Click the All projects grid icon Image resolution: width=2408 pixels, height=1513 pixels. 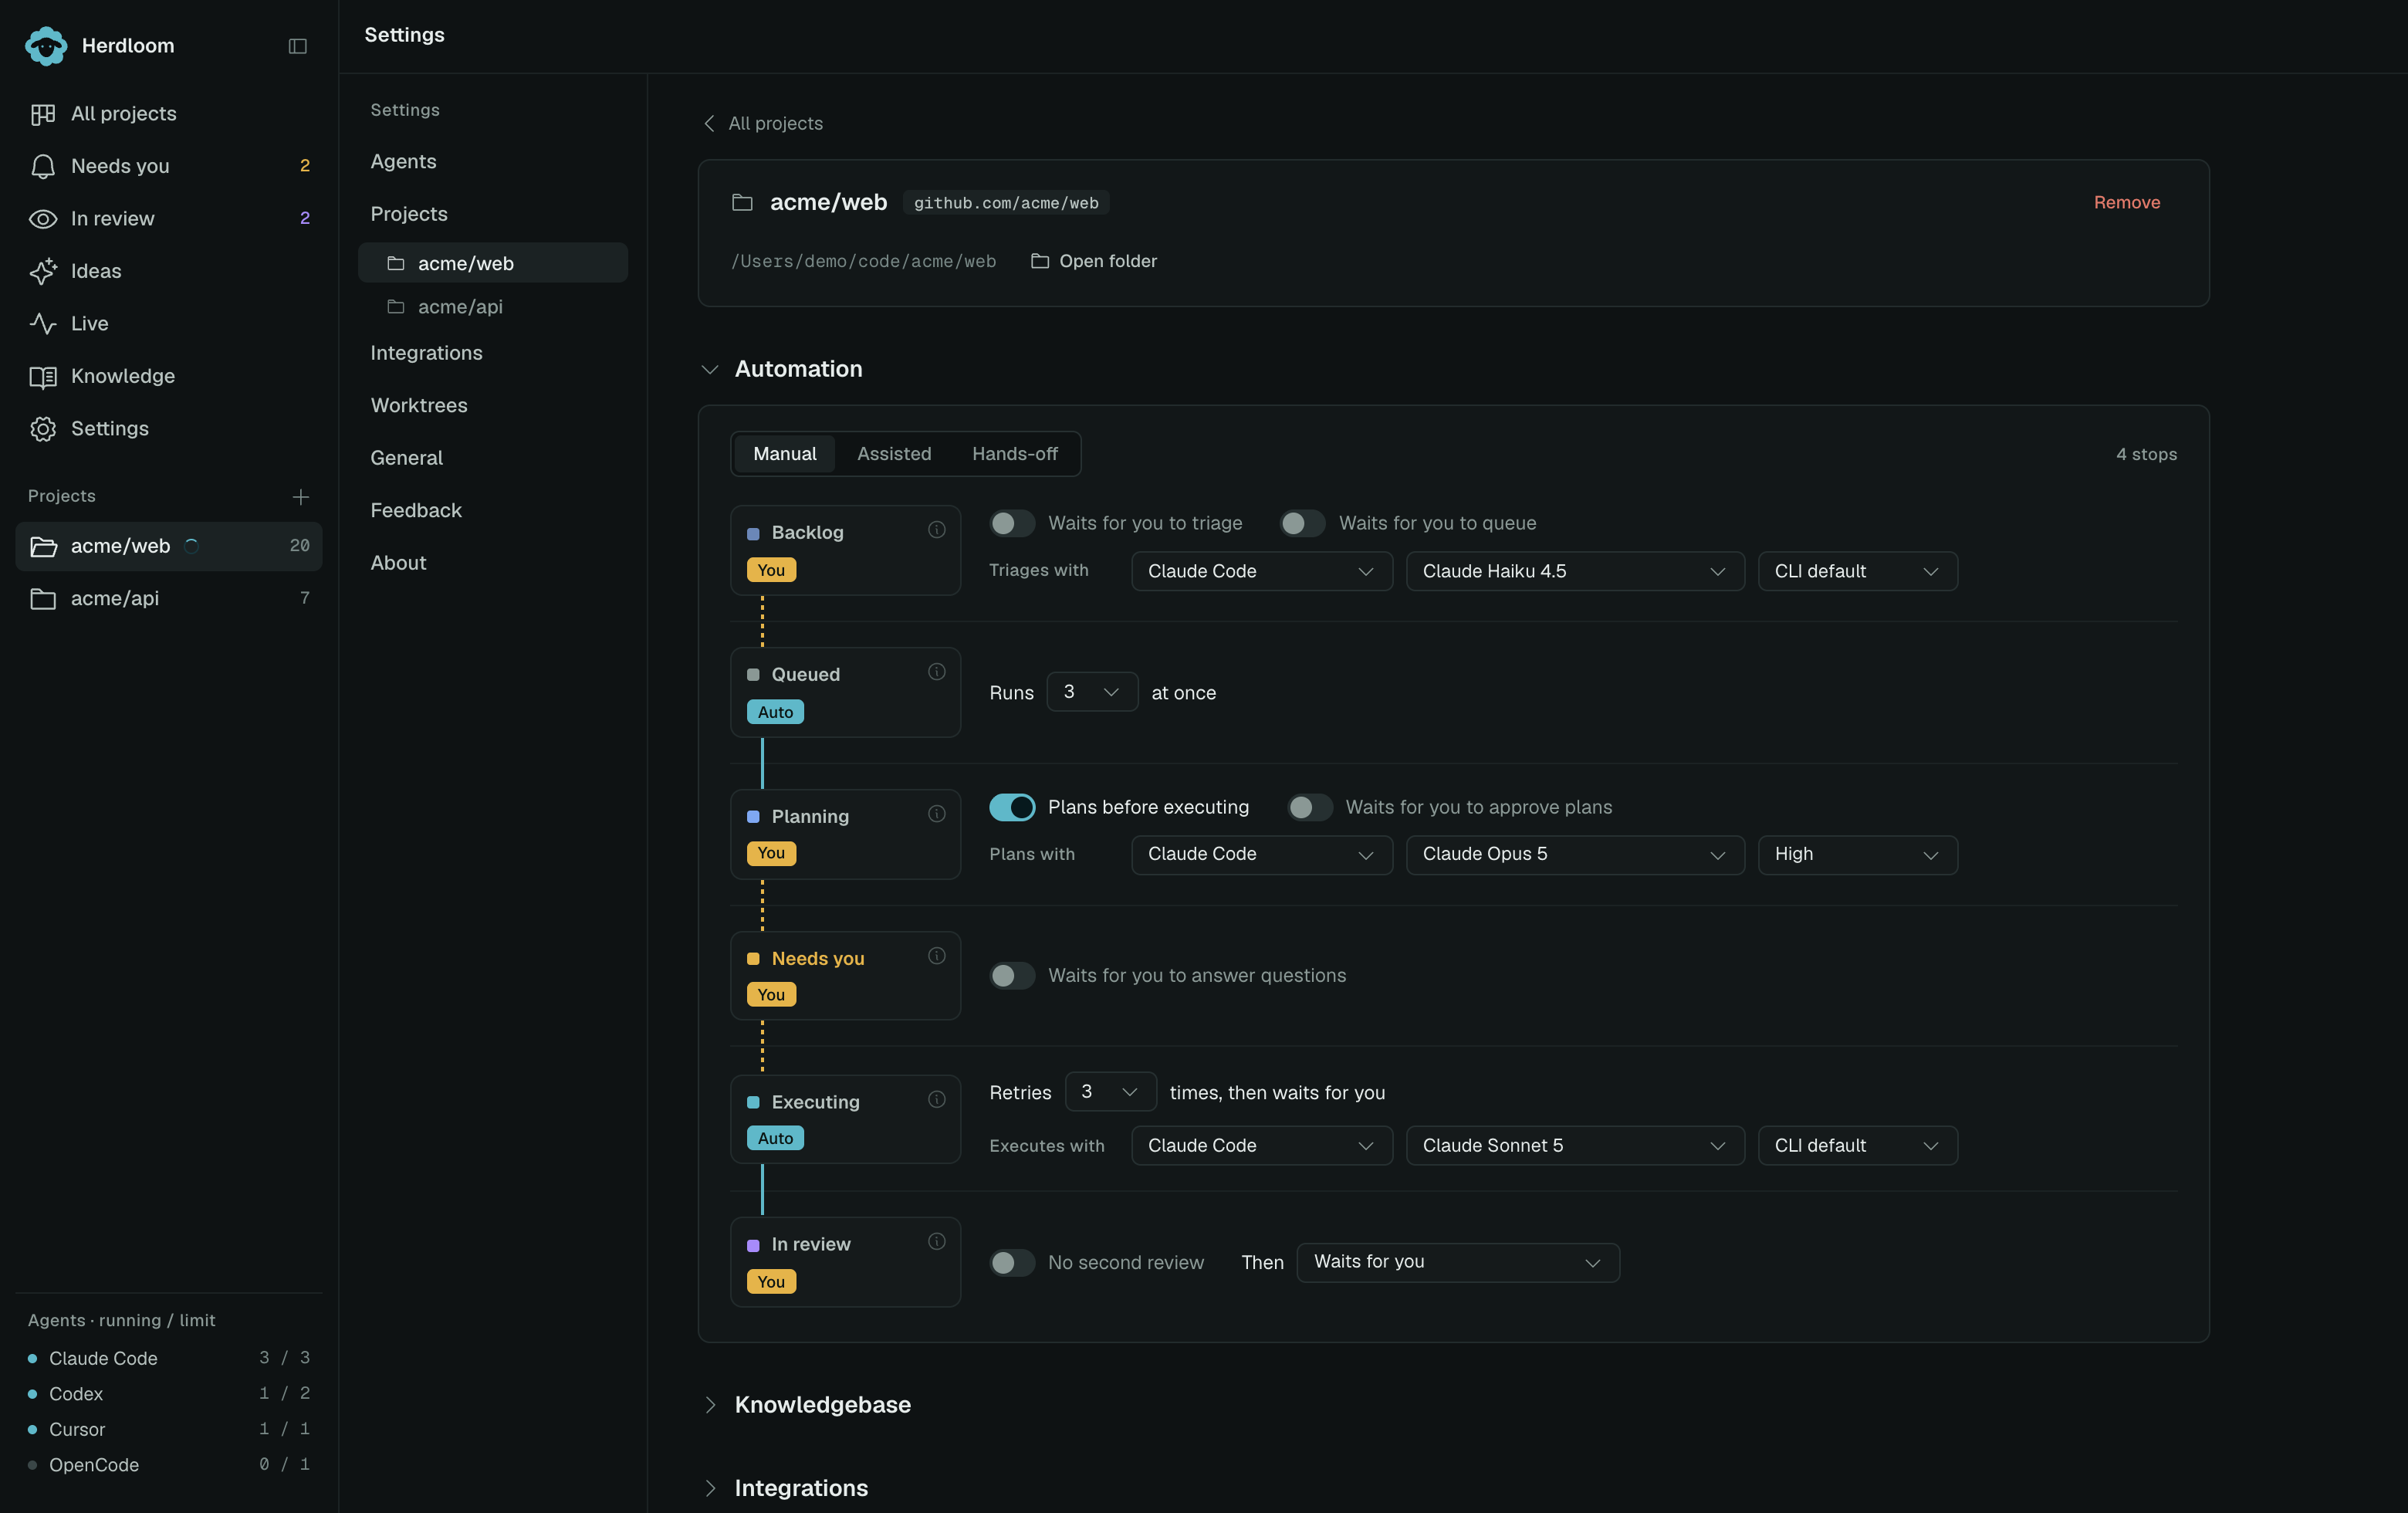43,114
